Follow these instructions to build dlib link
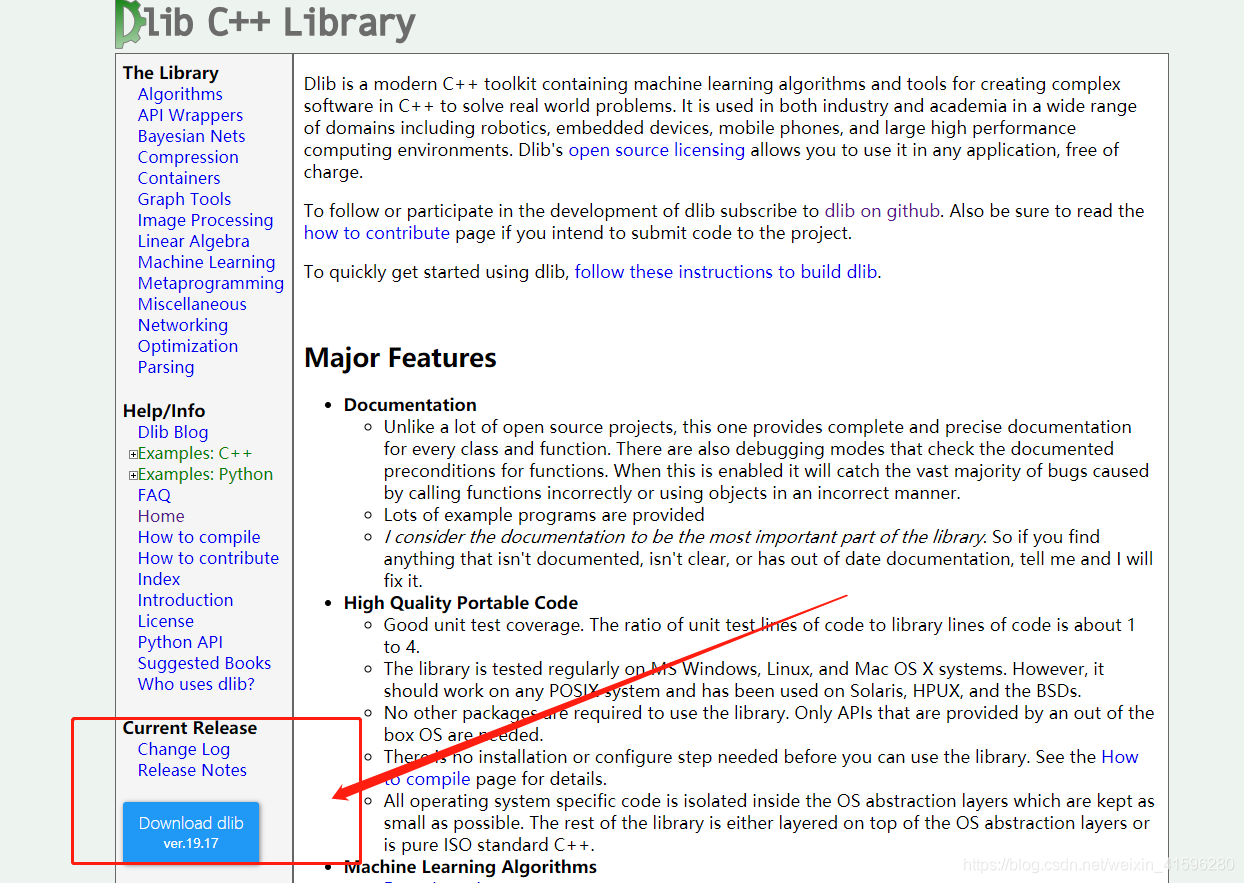Screen dimensions: 1244x883 tap(727, 272)
